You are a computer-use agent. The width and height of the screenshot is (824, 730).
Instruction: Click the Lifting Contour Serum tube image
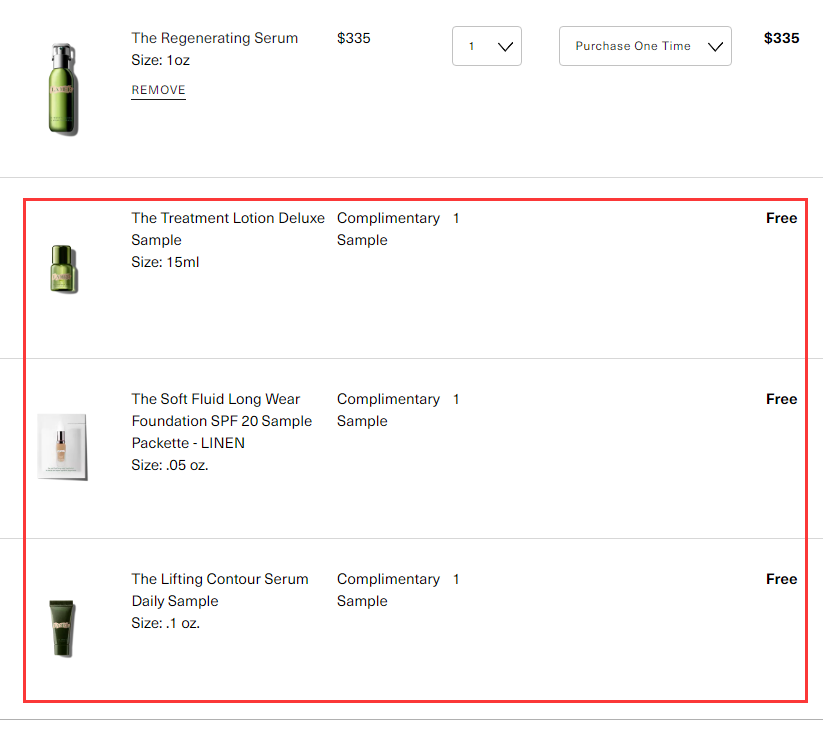[x=63, y=628]
